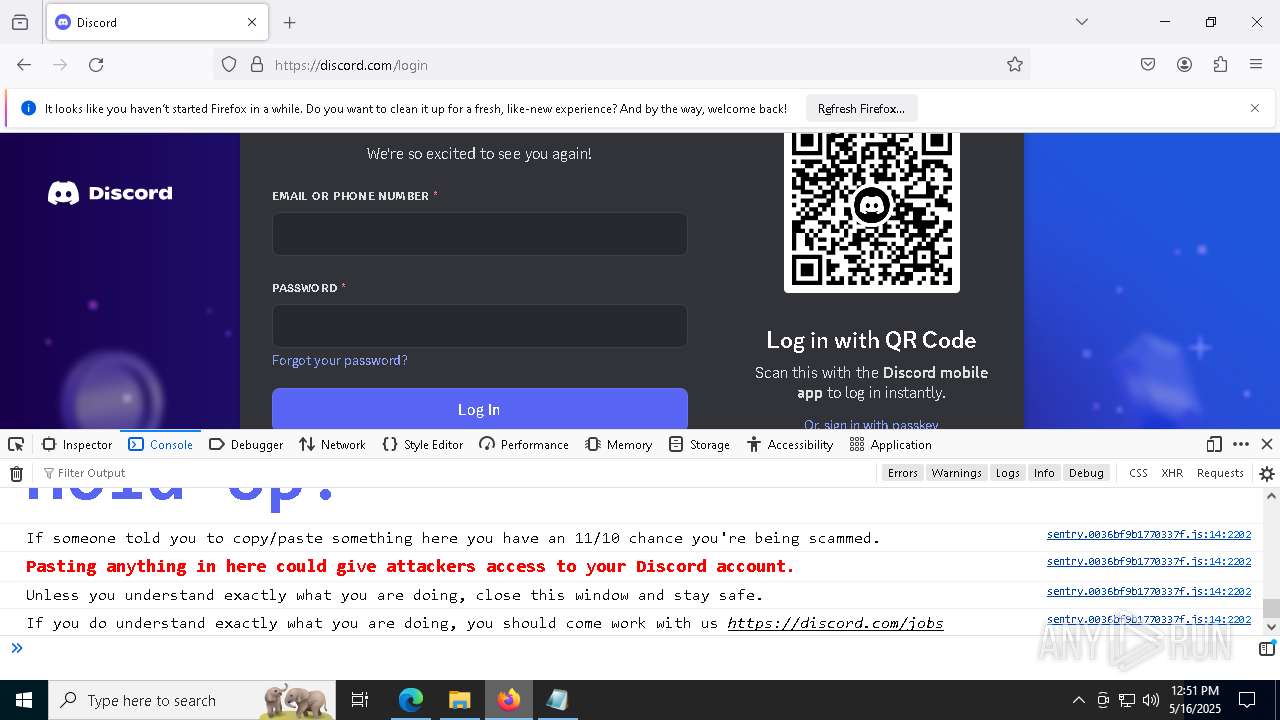Viewport: 1280px width, 720px height.
Task: Click Refresh Firefox... button
Action: tap(861, 108)
